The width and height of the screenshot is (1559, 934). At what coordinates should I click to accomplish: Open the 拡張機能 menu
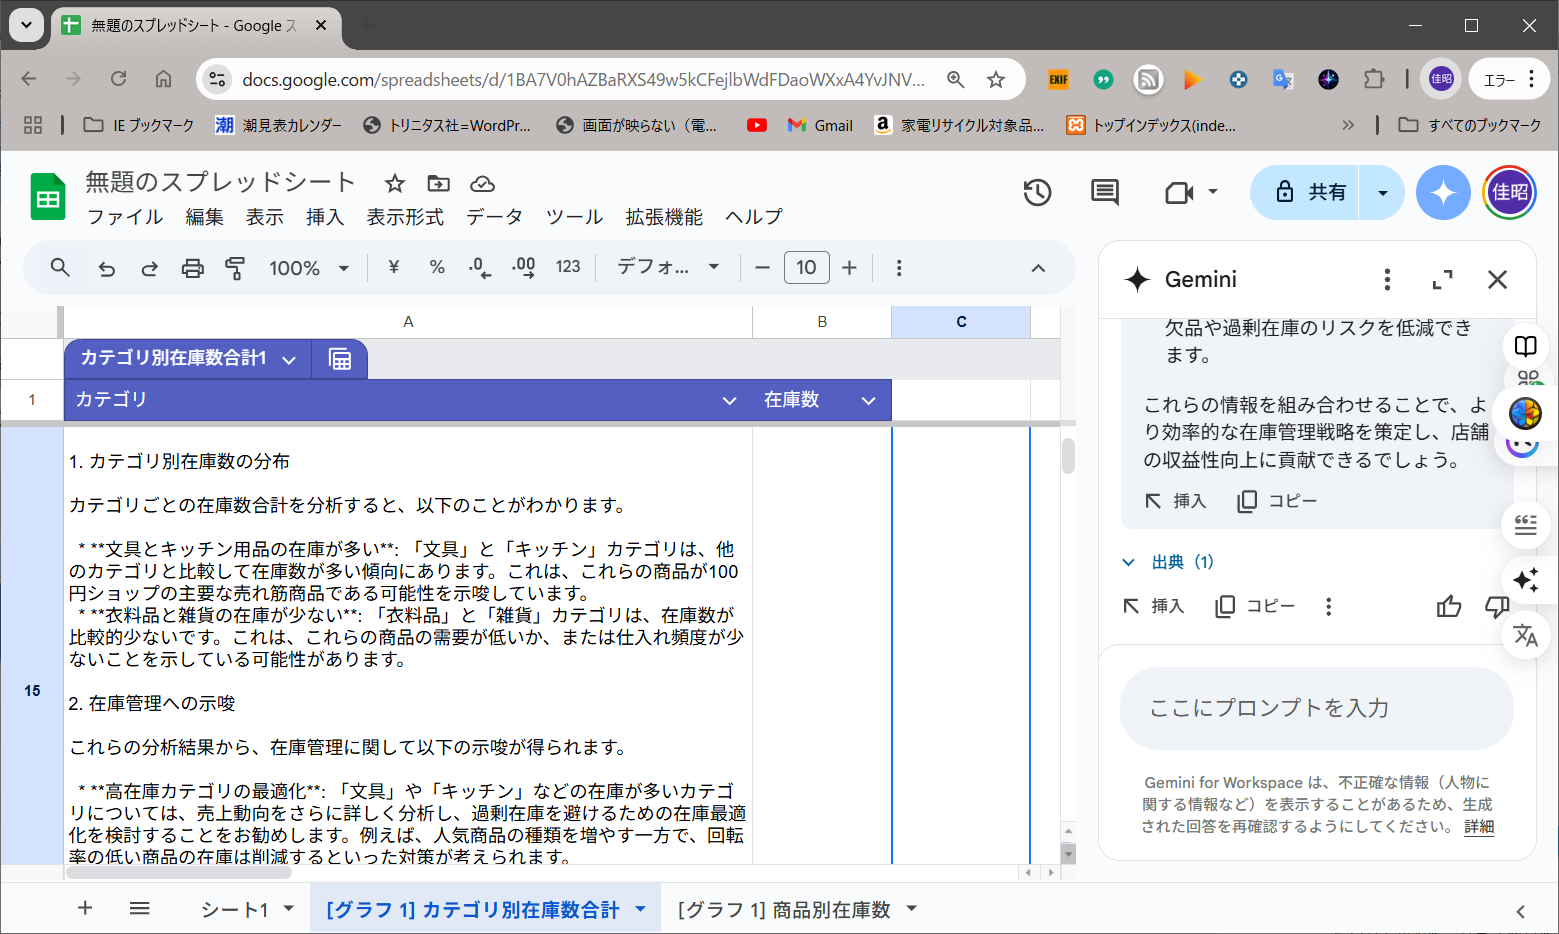click(x=664, y=217)
